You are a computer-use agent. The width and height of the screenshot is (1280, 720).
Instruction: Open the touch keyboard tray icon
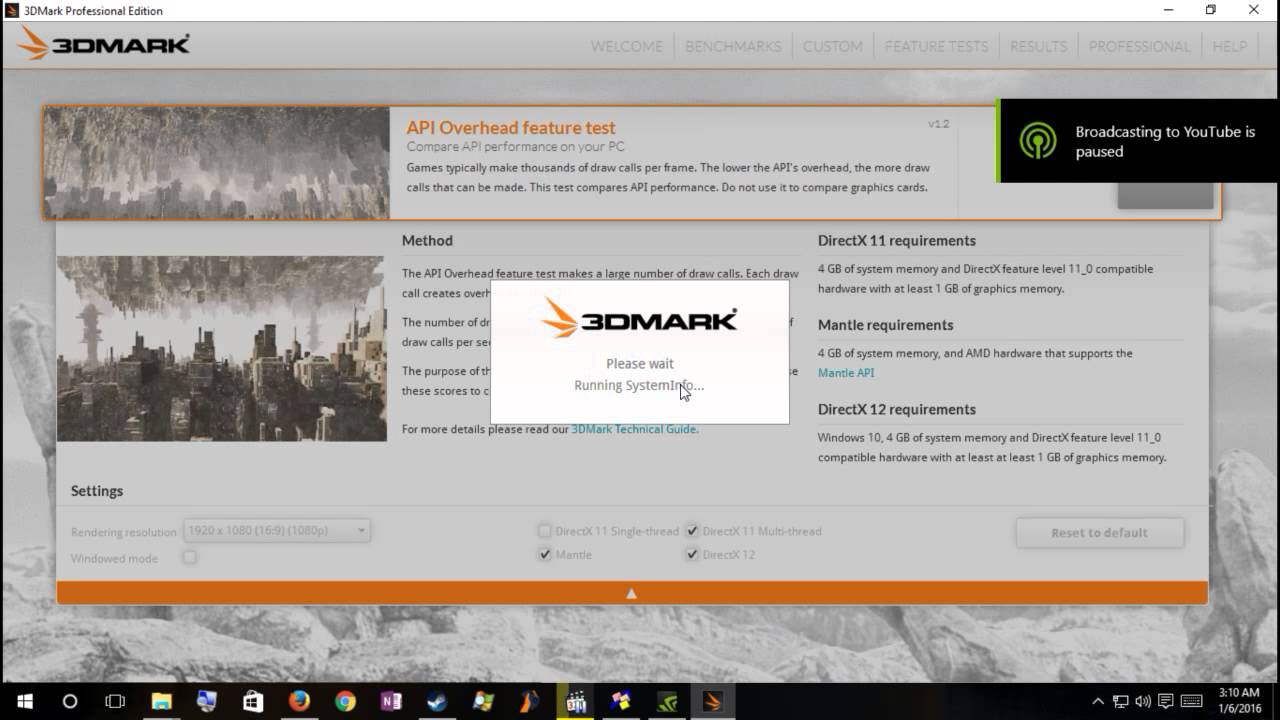pyautogui.click(x=1192, y=701)
